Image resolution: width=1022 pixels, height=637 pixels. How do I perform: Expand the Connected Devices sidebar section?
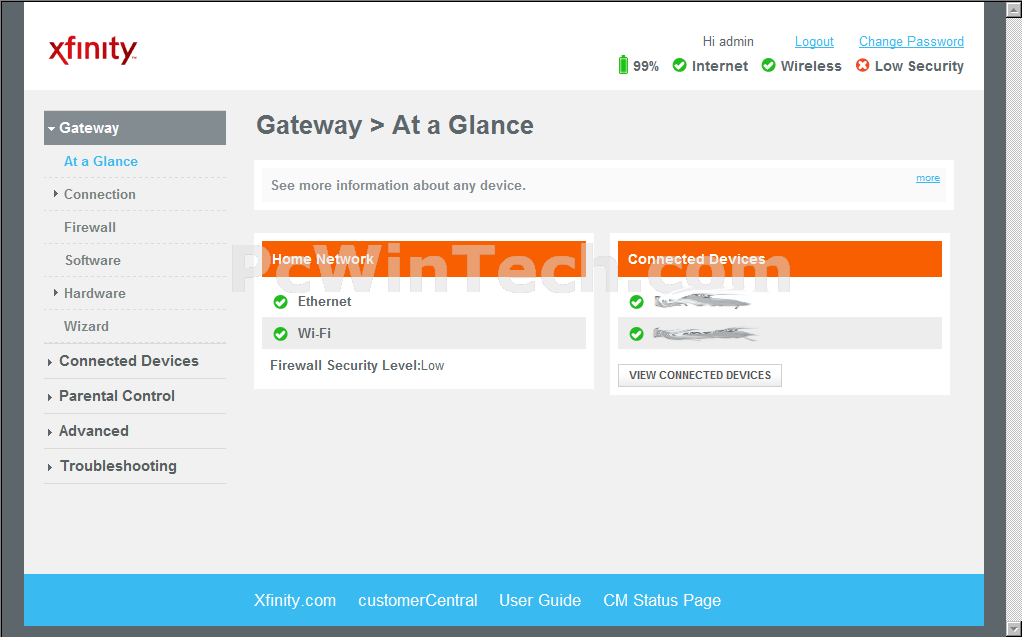coord(128,361)
